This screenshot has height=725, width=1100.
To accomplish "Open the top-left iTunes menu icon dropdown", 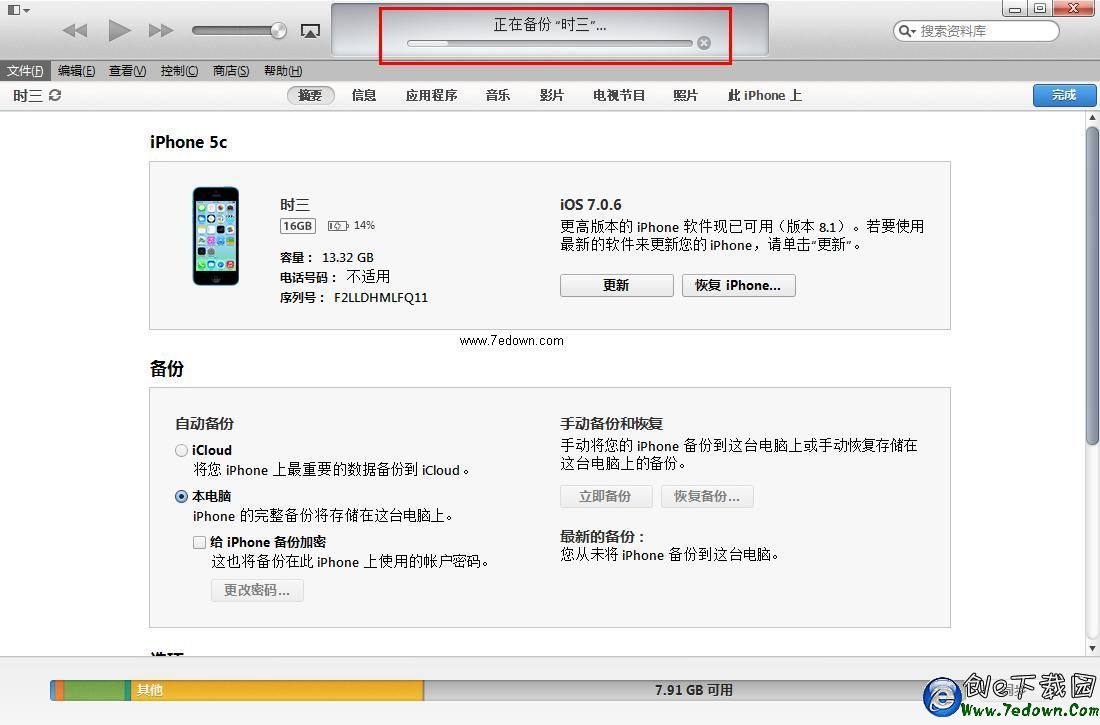I will click(x=17, y=10).
